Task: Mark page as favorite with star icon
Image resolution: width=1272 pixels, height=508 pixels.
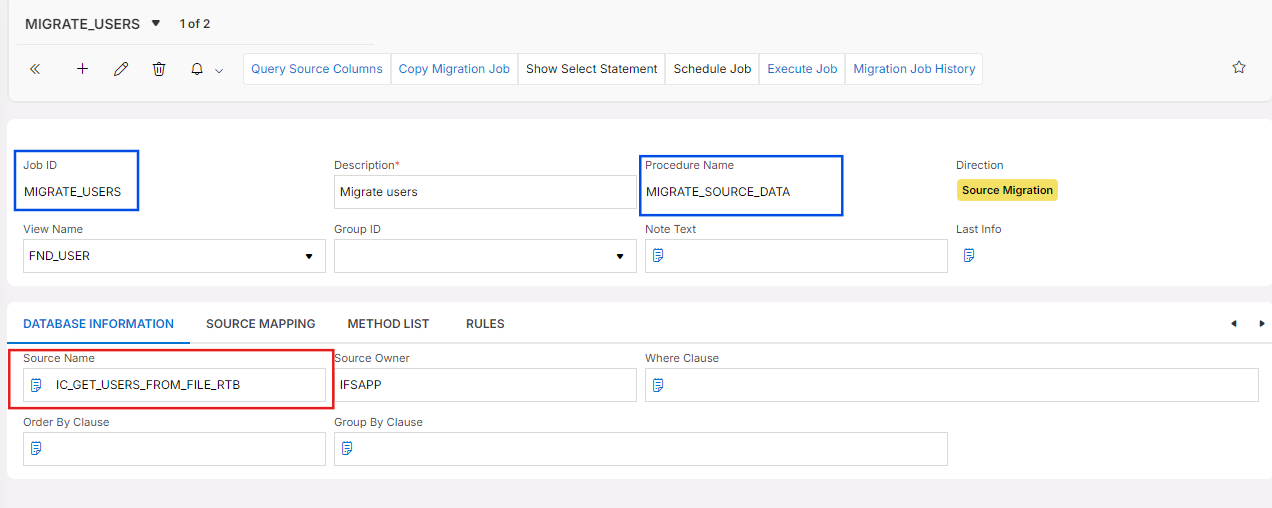Action: coord(1239,67)
